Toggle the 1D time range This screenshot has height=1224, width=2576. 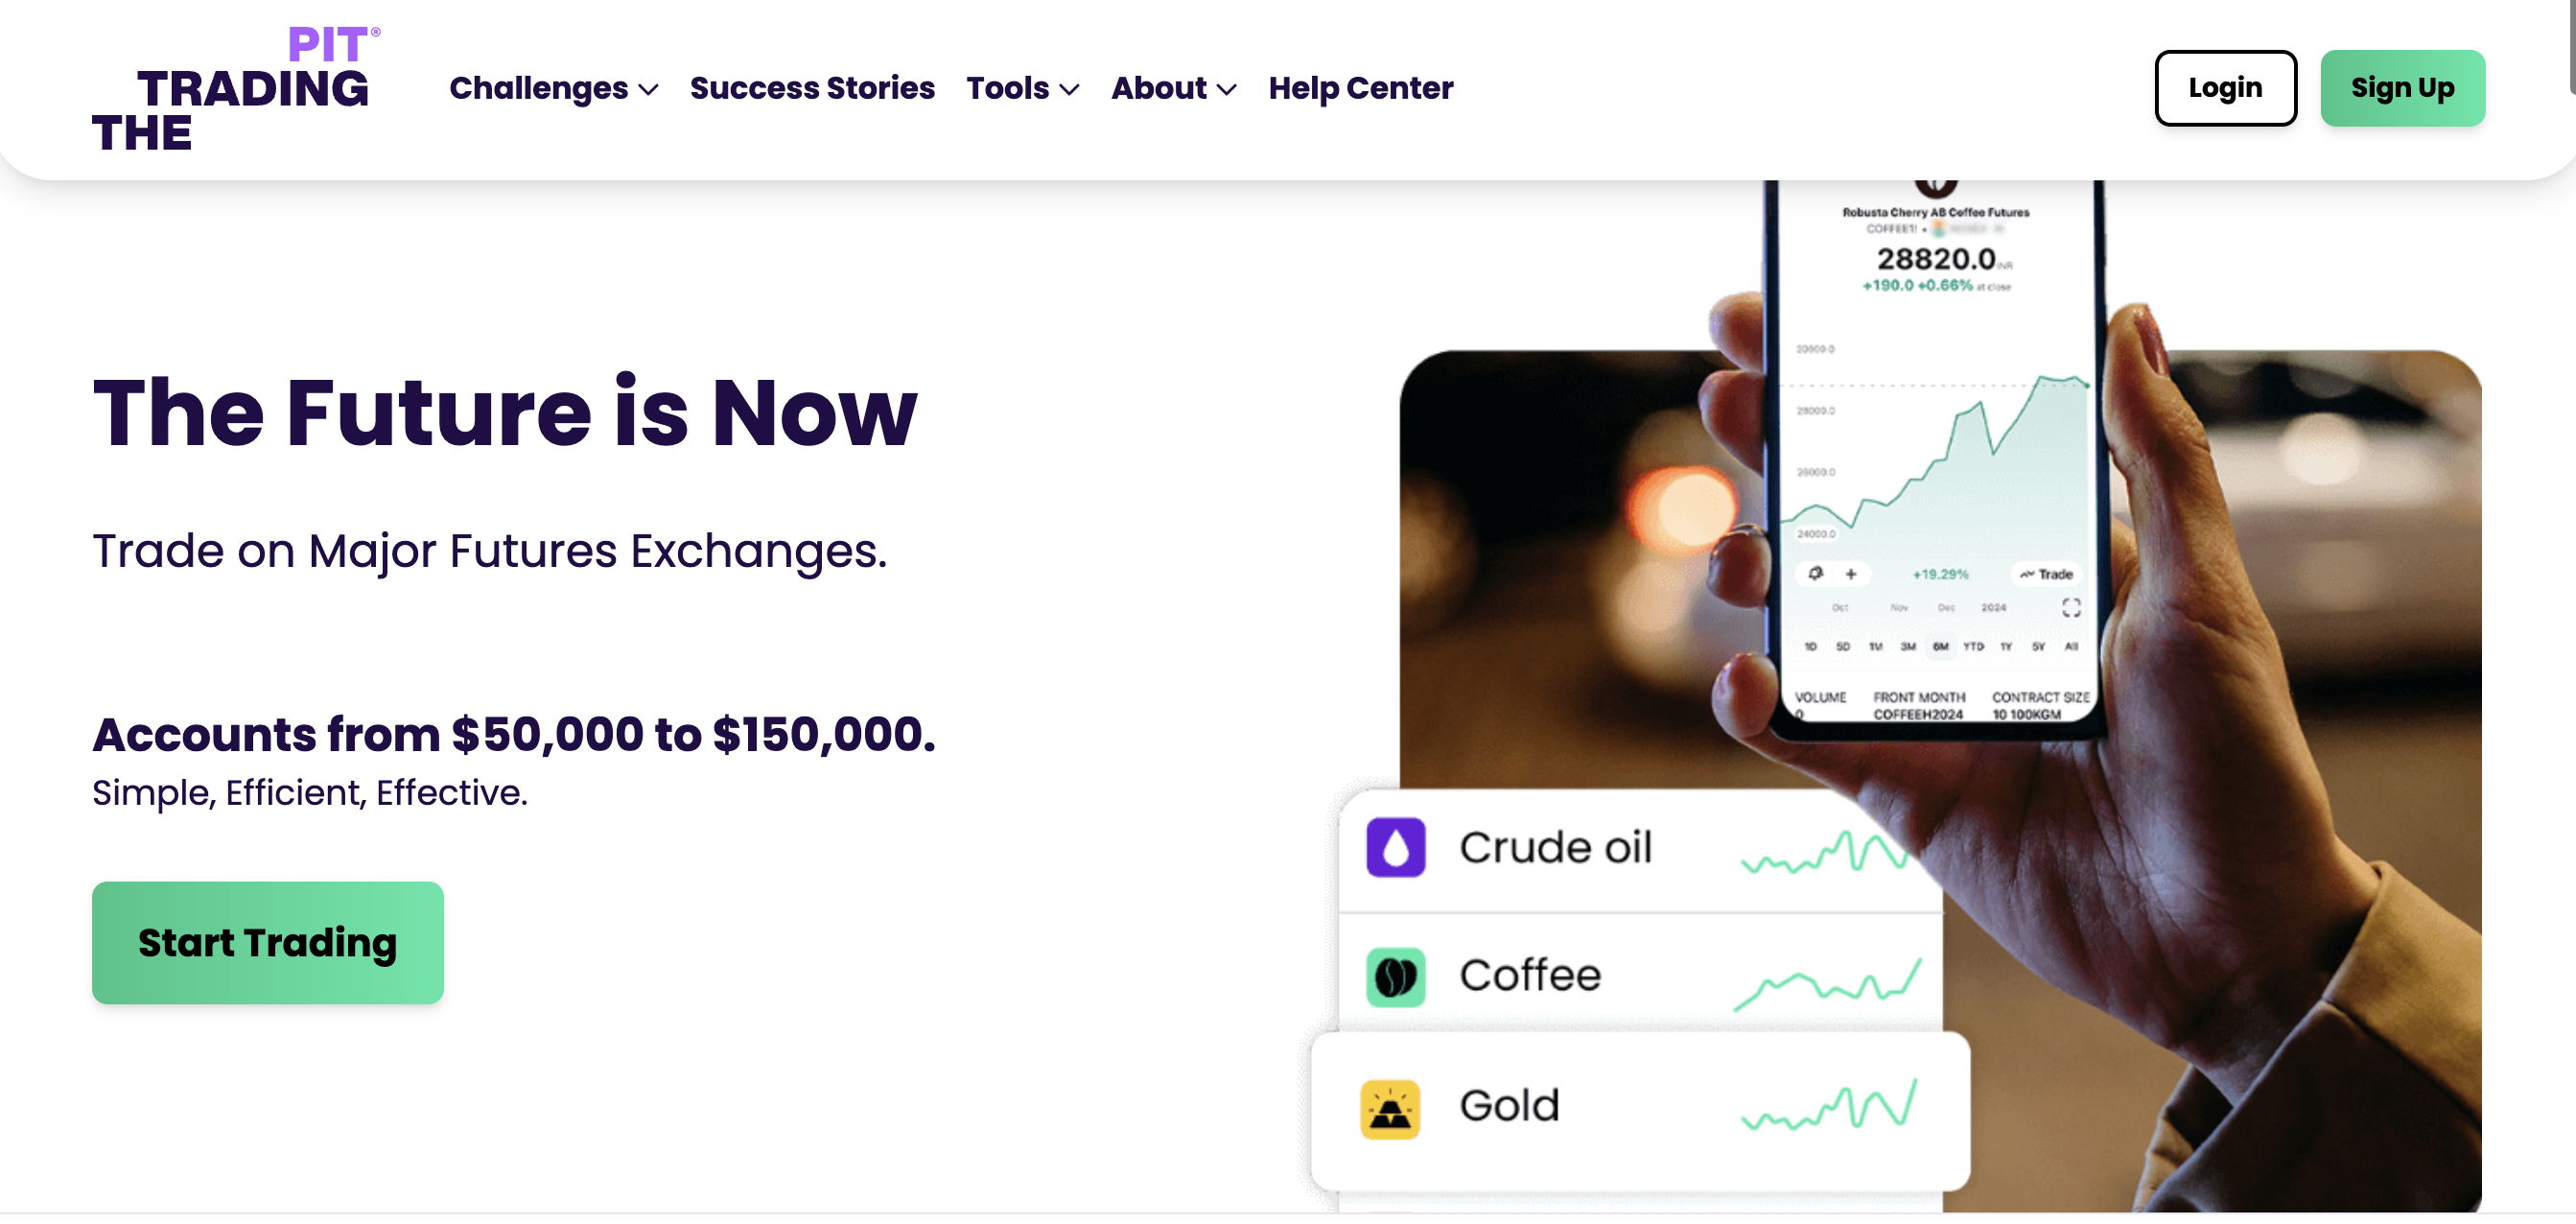(1812, 646)
